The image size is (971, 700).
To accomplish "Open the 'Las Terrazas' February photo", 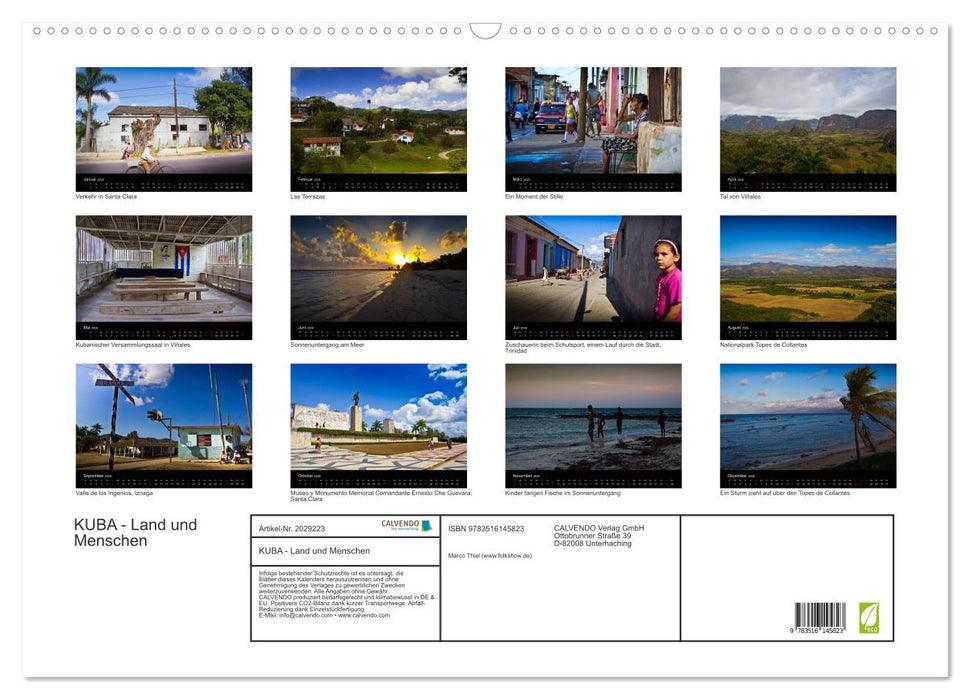I will (378, 122).
